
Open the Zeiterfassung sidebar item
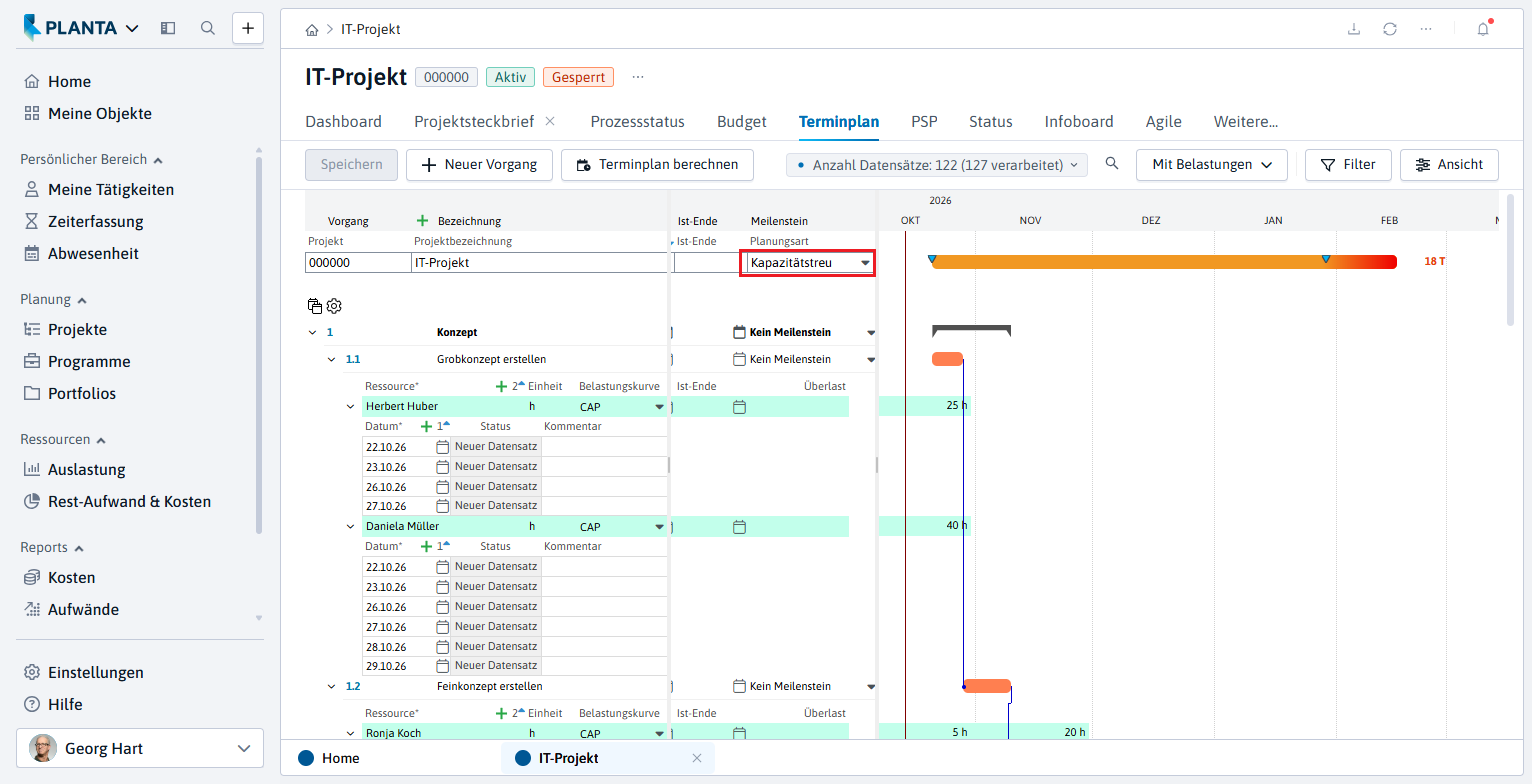click(x=96, y=222)
